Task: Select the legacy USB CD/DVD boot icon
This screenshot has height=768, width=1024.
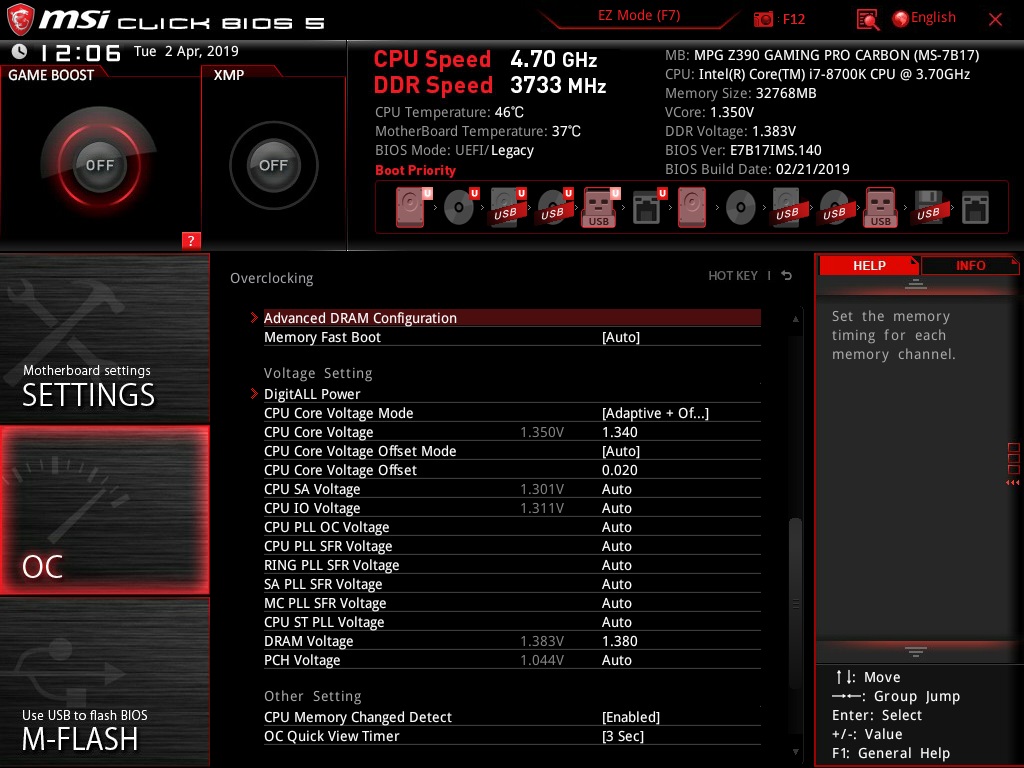Action: [835, 208]
